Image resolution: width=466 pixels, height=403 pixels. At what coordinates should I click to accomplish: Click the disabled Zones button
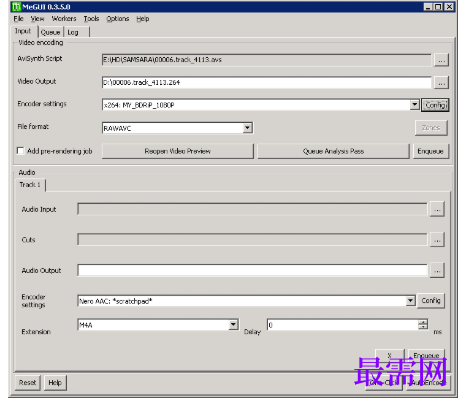431,128
